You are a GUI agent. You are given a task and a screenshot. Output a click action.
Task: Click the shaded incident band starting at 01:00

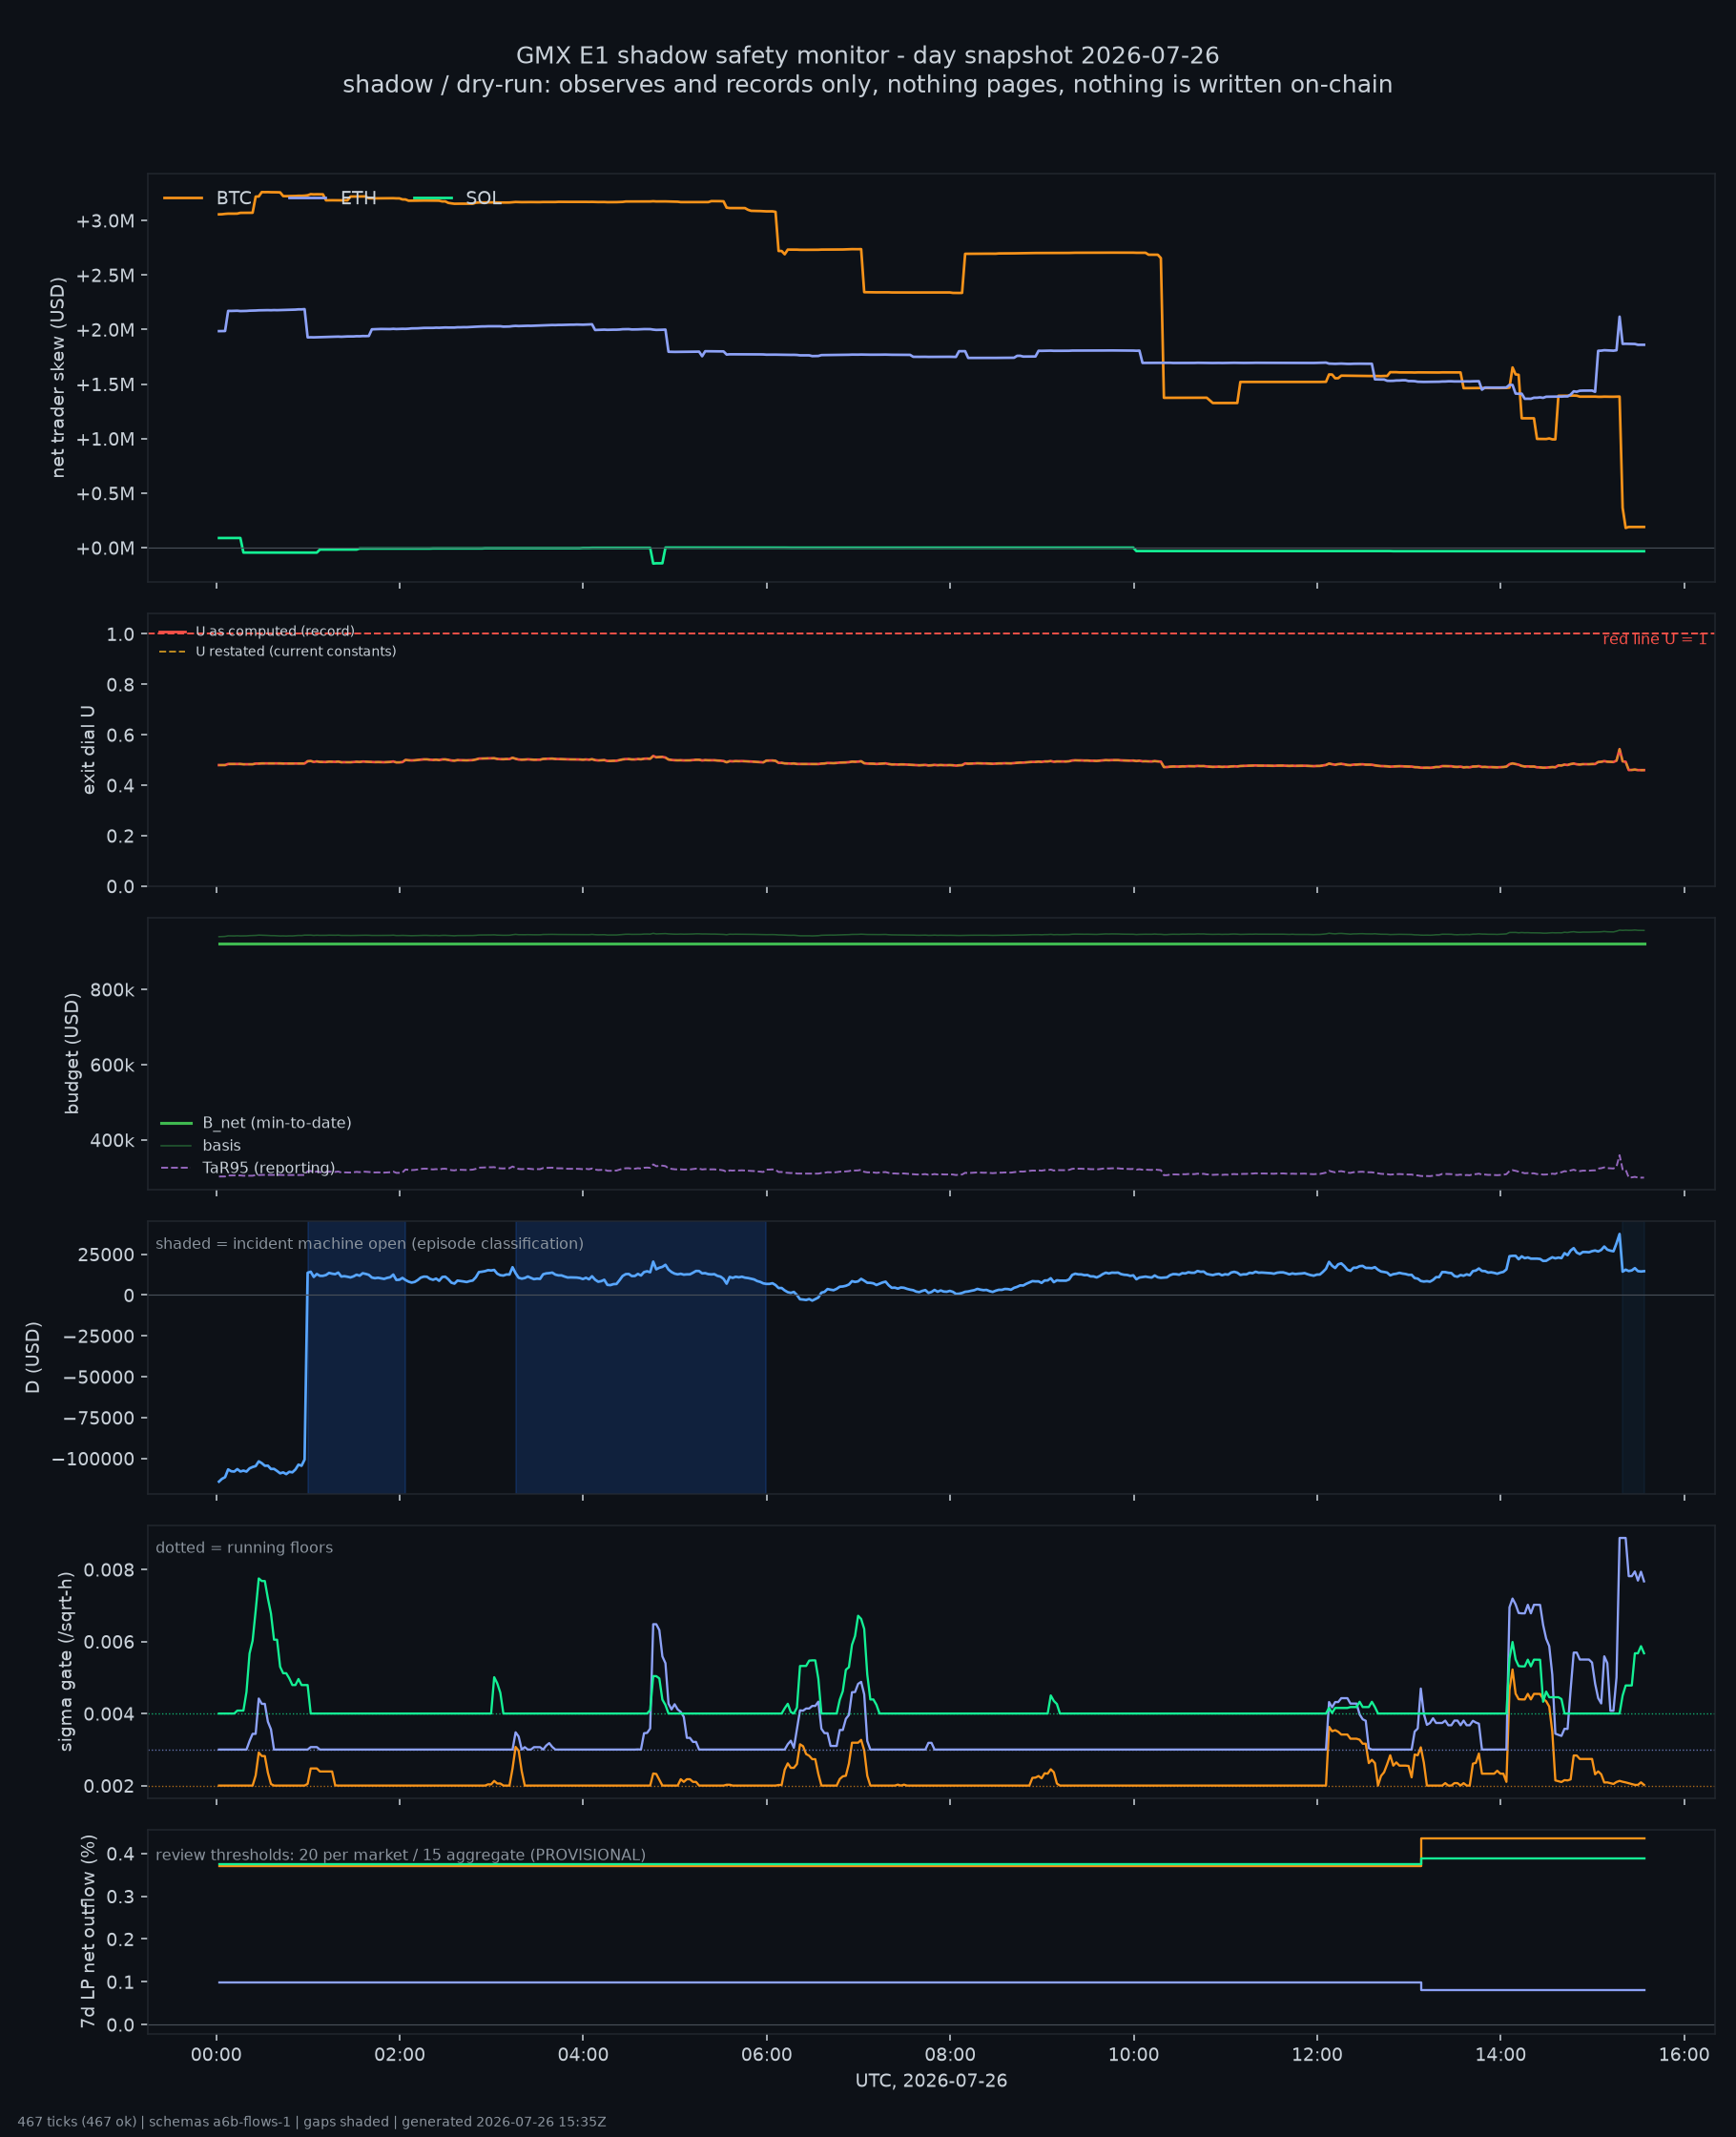click(356, 1357)
